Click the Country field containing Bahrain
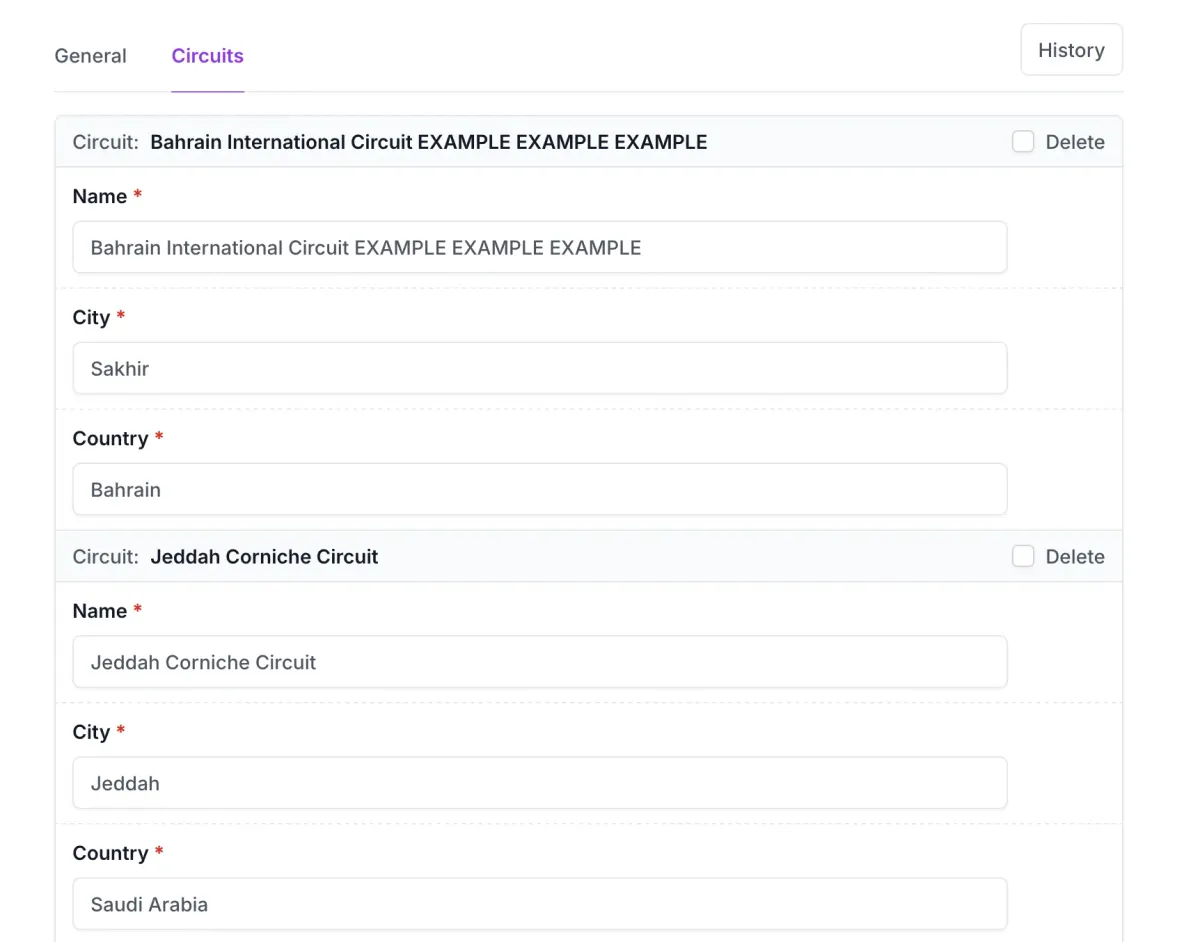 [540, 489]
